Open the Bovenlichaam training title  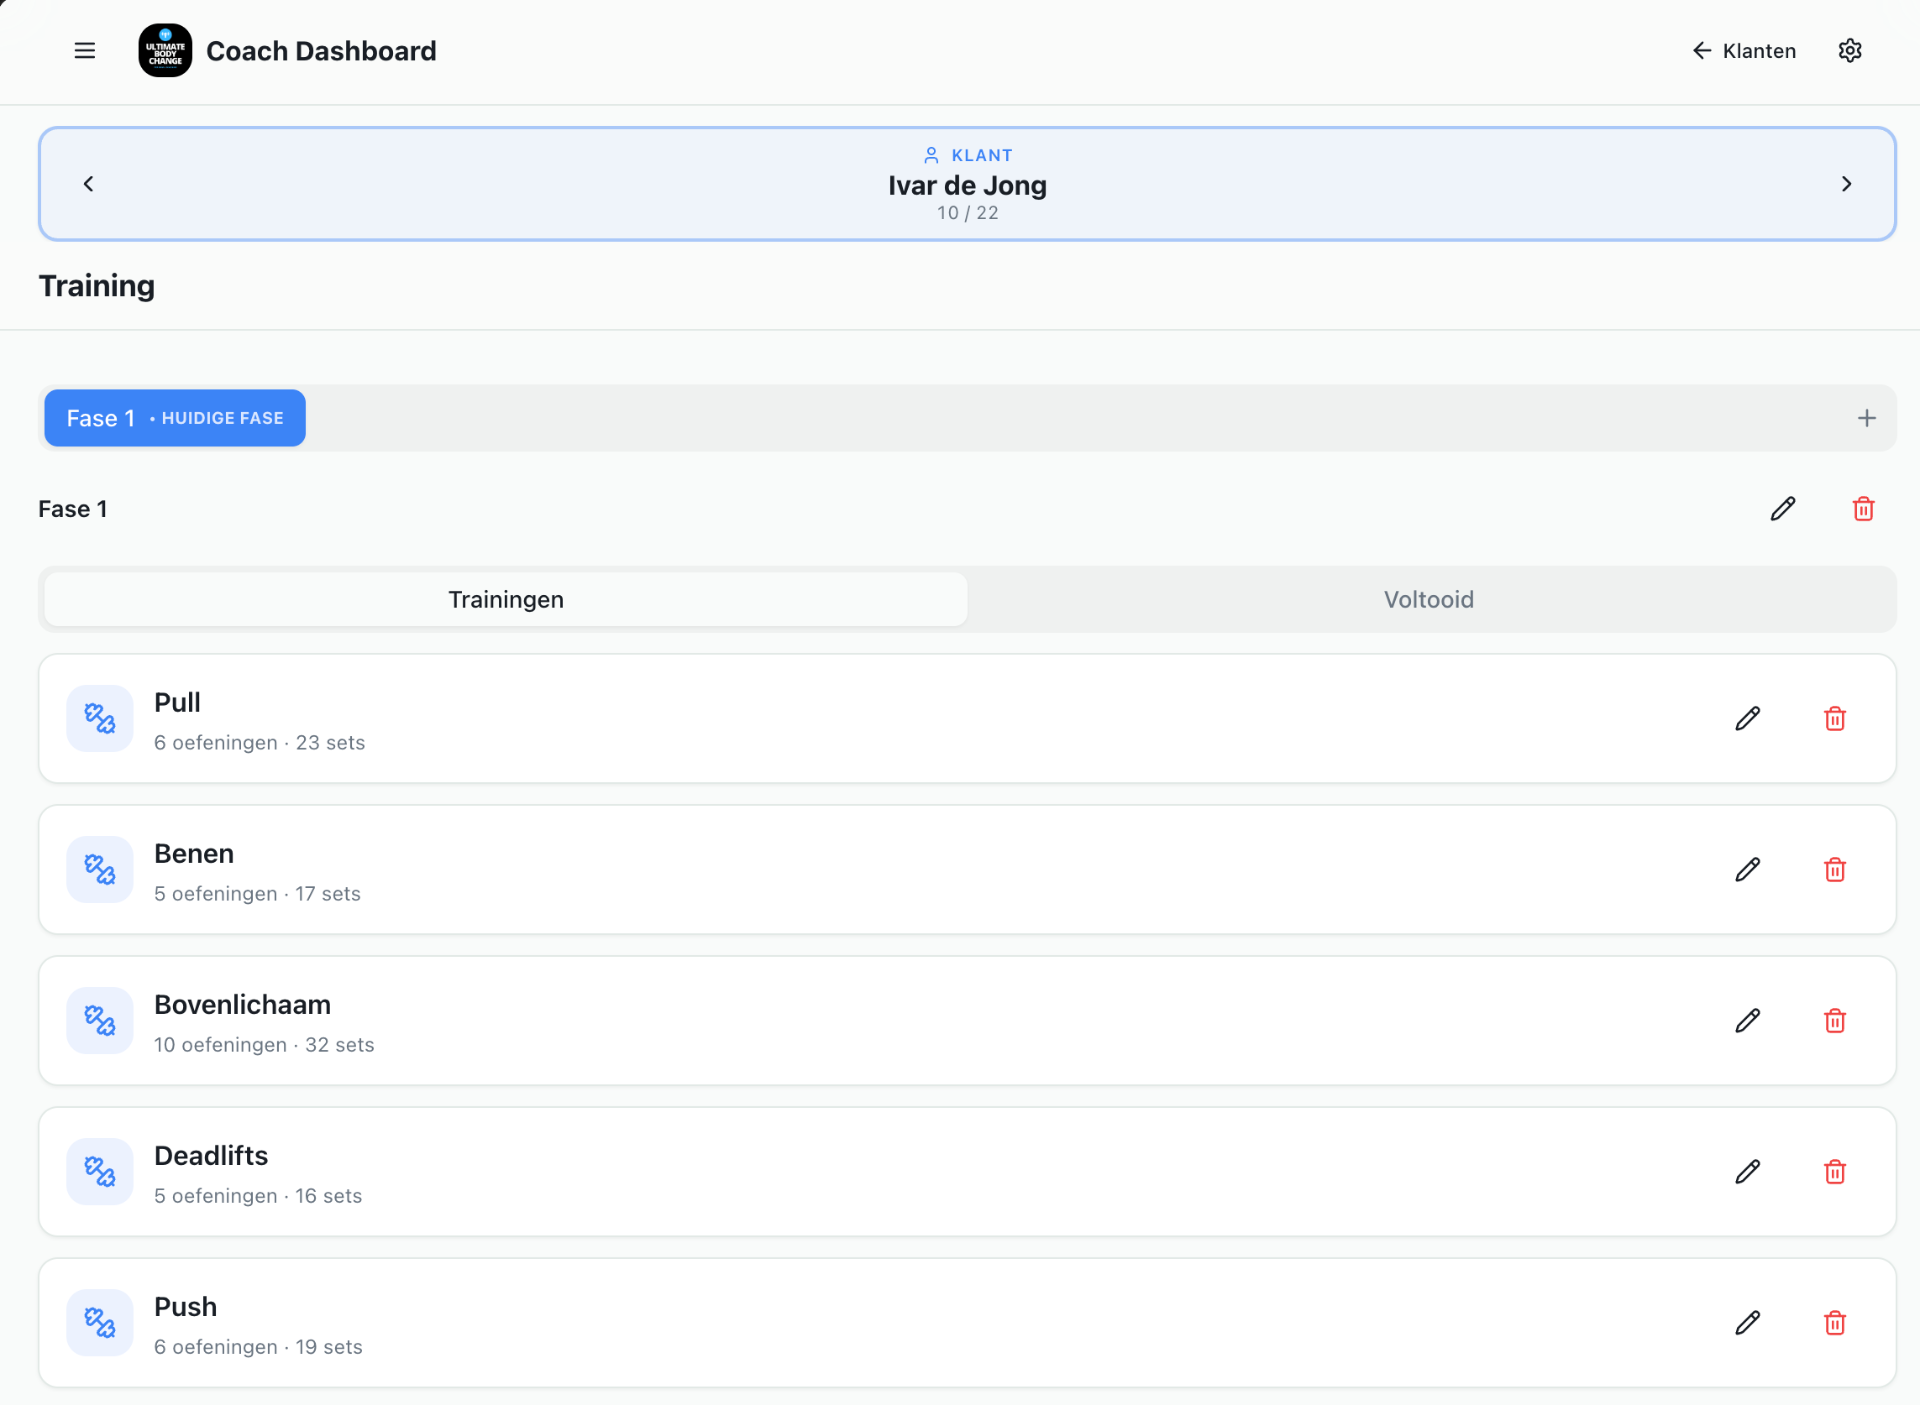[242, 1005]
